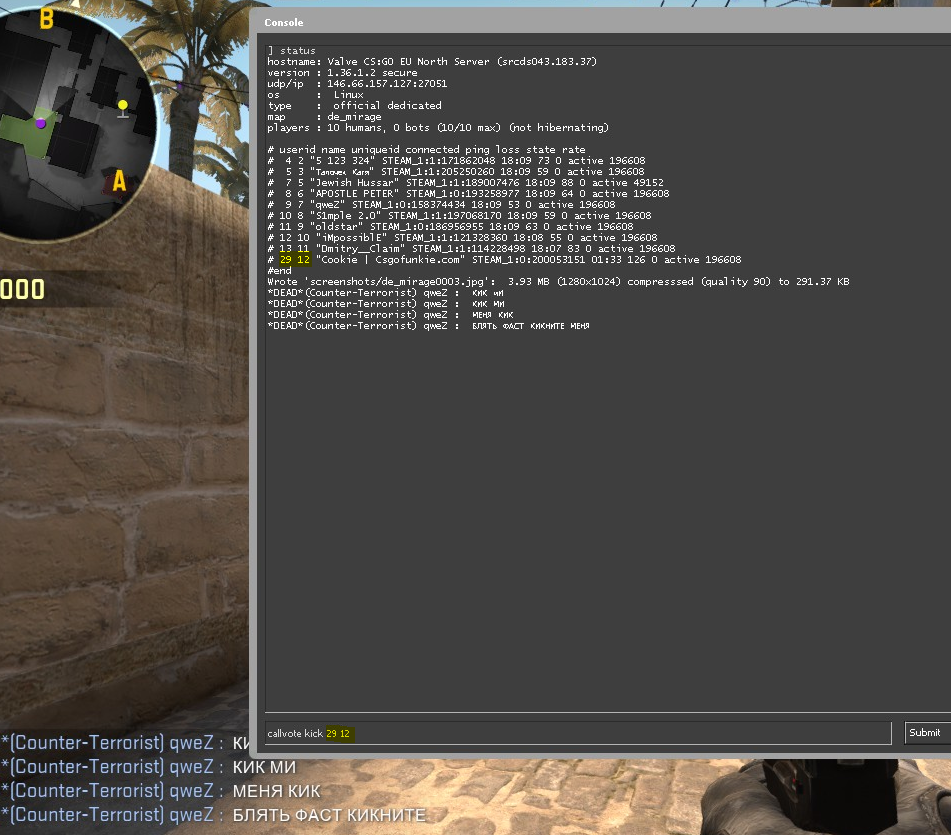Select the player row "Dmitry__Claim"
The image size is (951, 835).
coord(471,249)
